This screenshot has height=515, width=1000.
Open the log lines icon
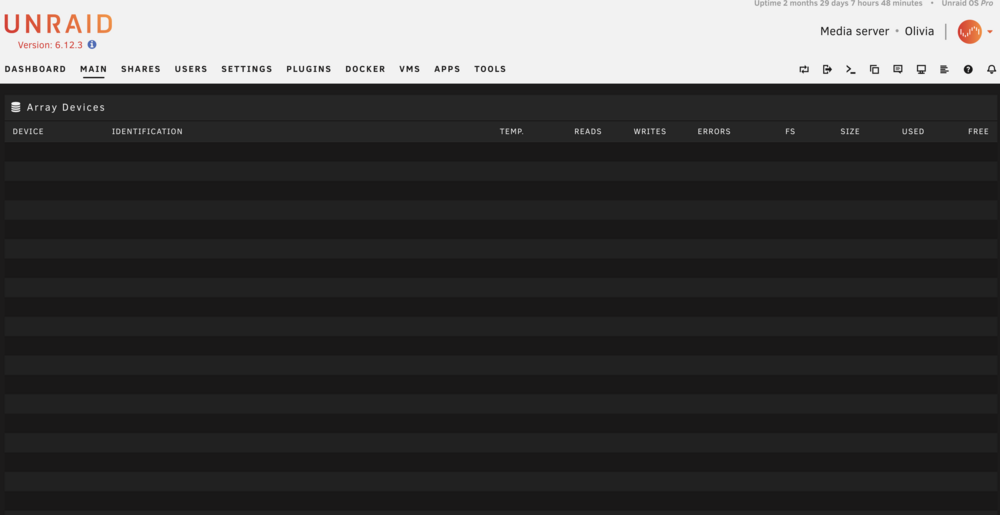(945, 69)
